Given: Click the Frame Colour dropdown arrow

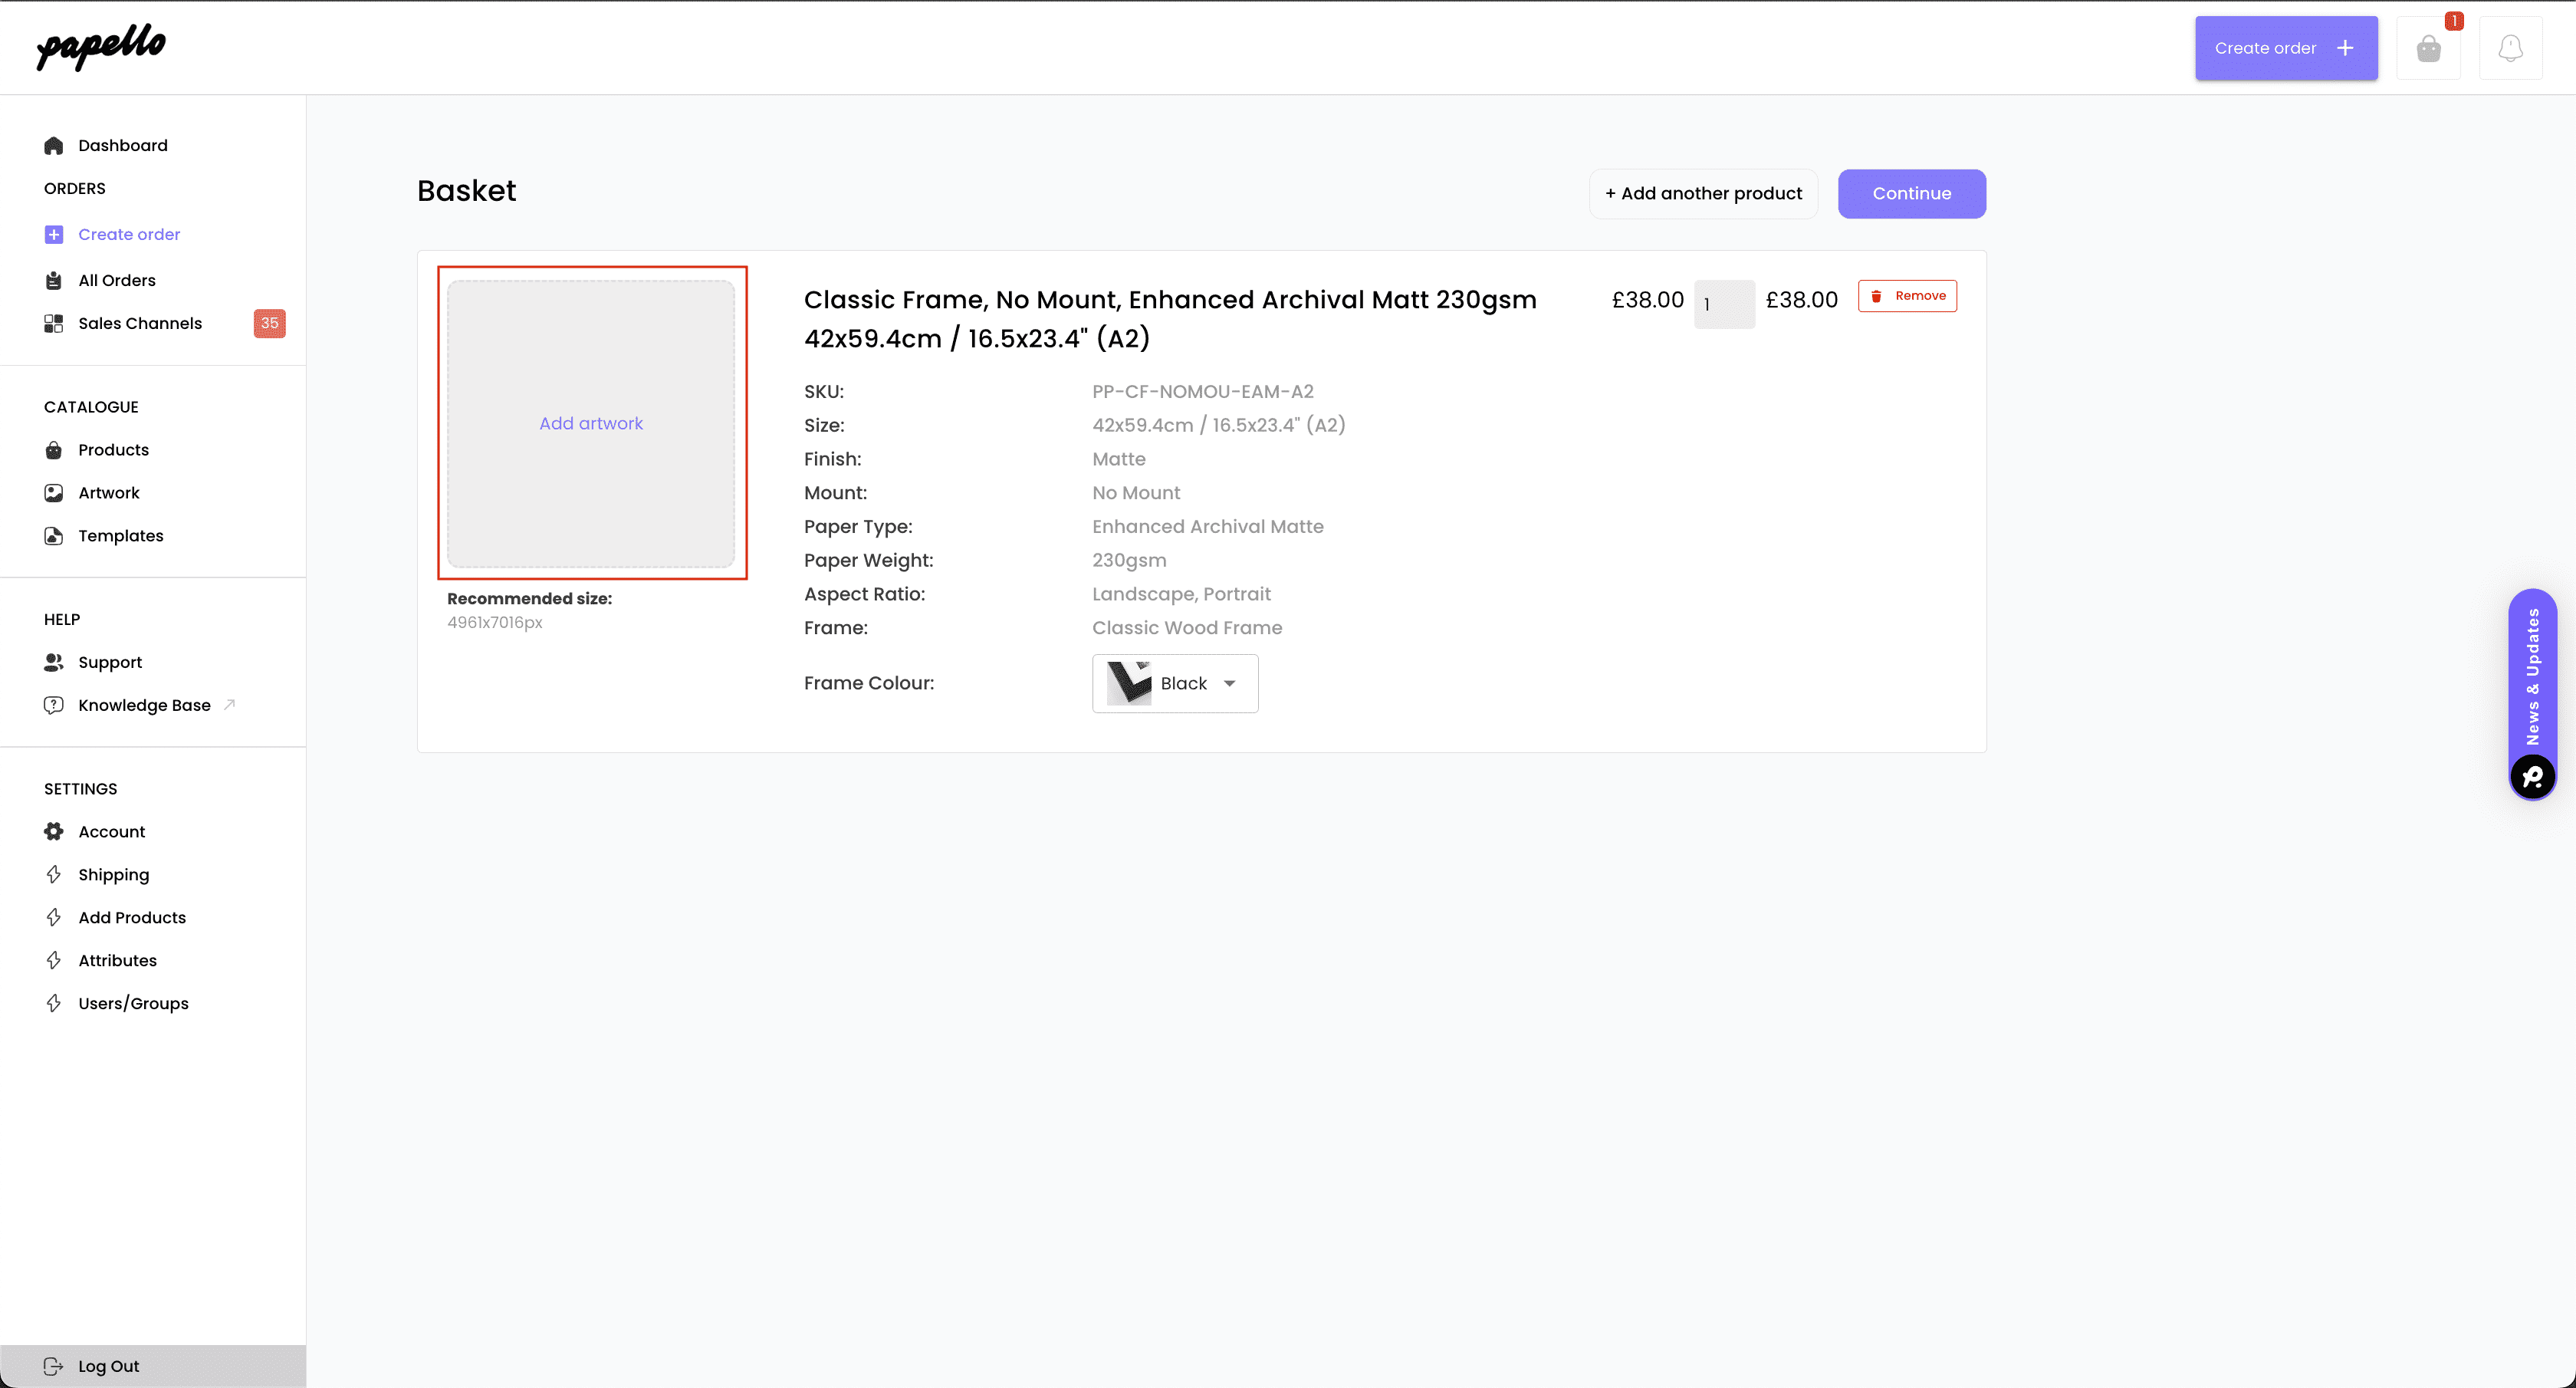Looking at the screenshot, I should click(1230, 684).
